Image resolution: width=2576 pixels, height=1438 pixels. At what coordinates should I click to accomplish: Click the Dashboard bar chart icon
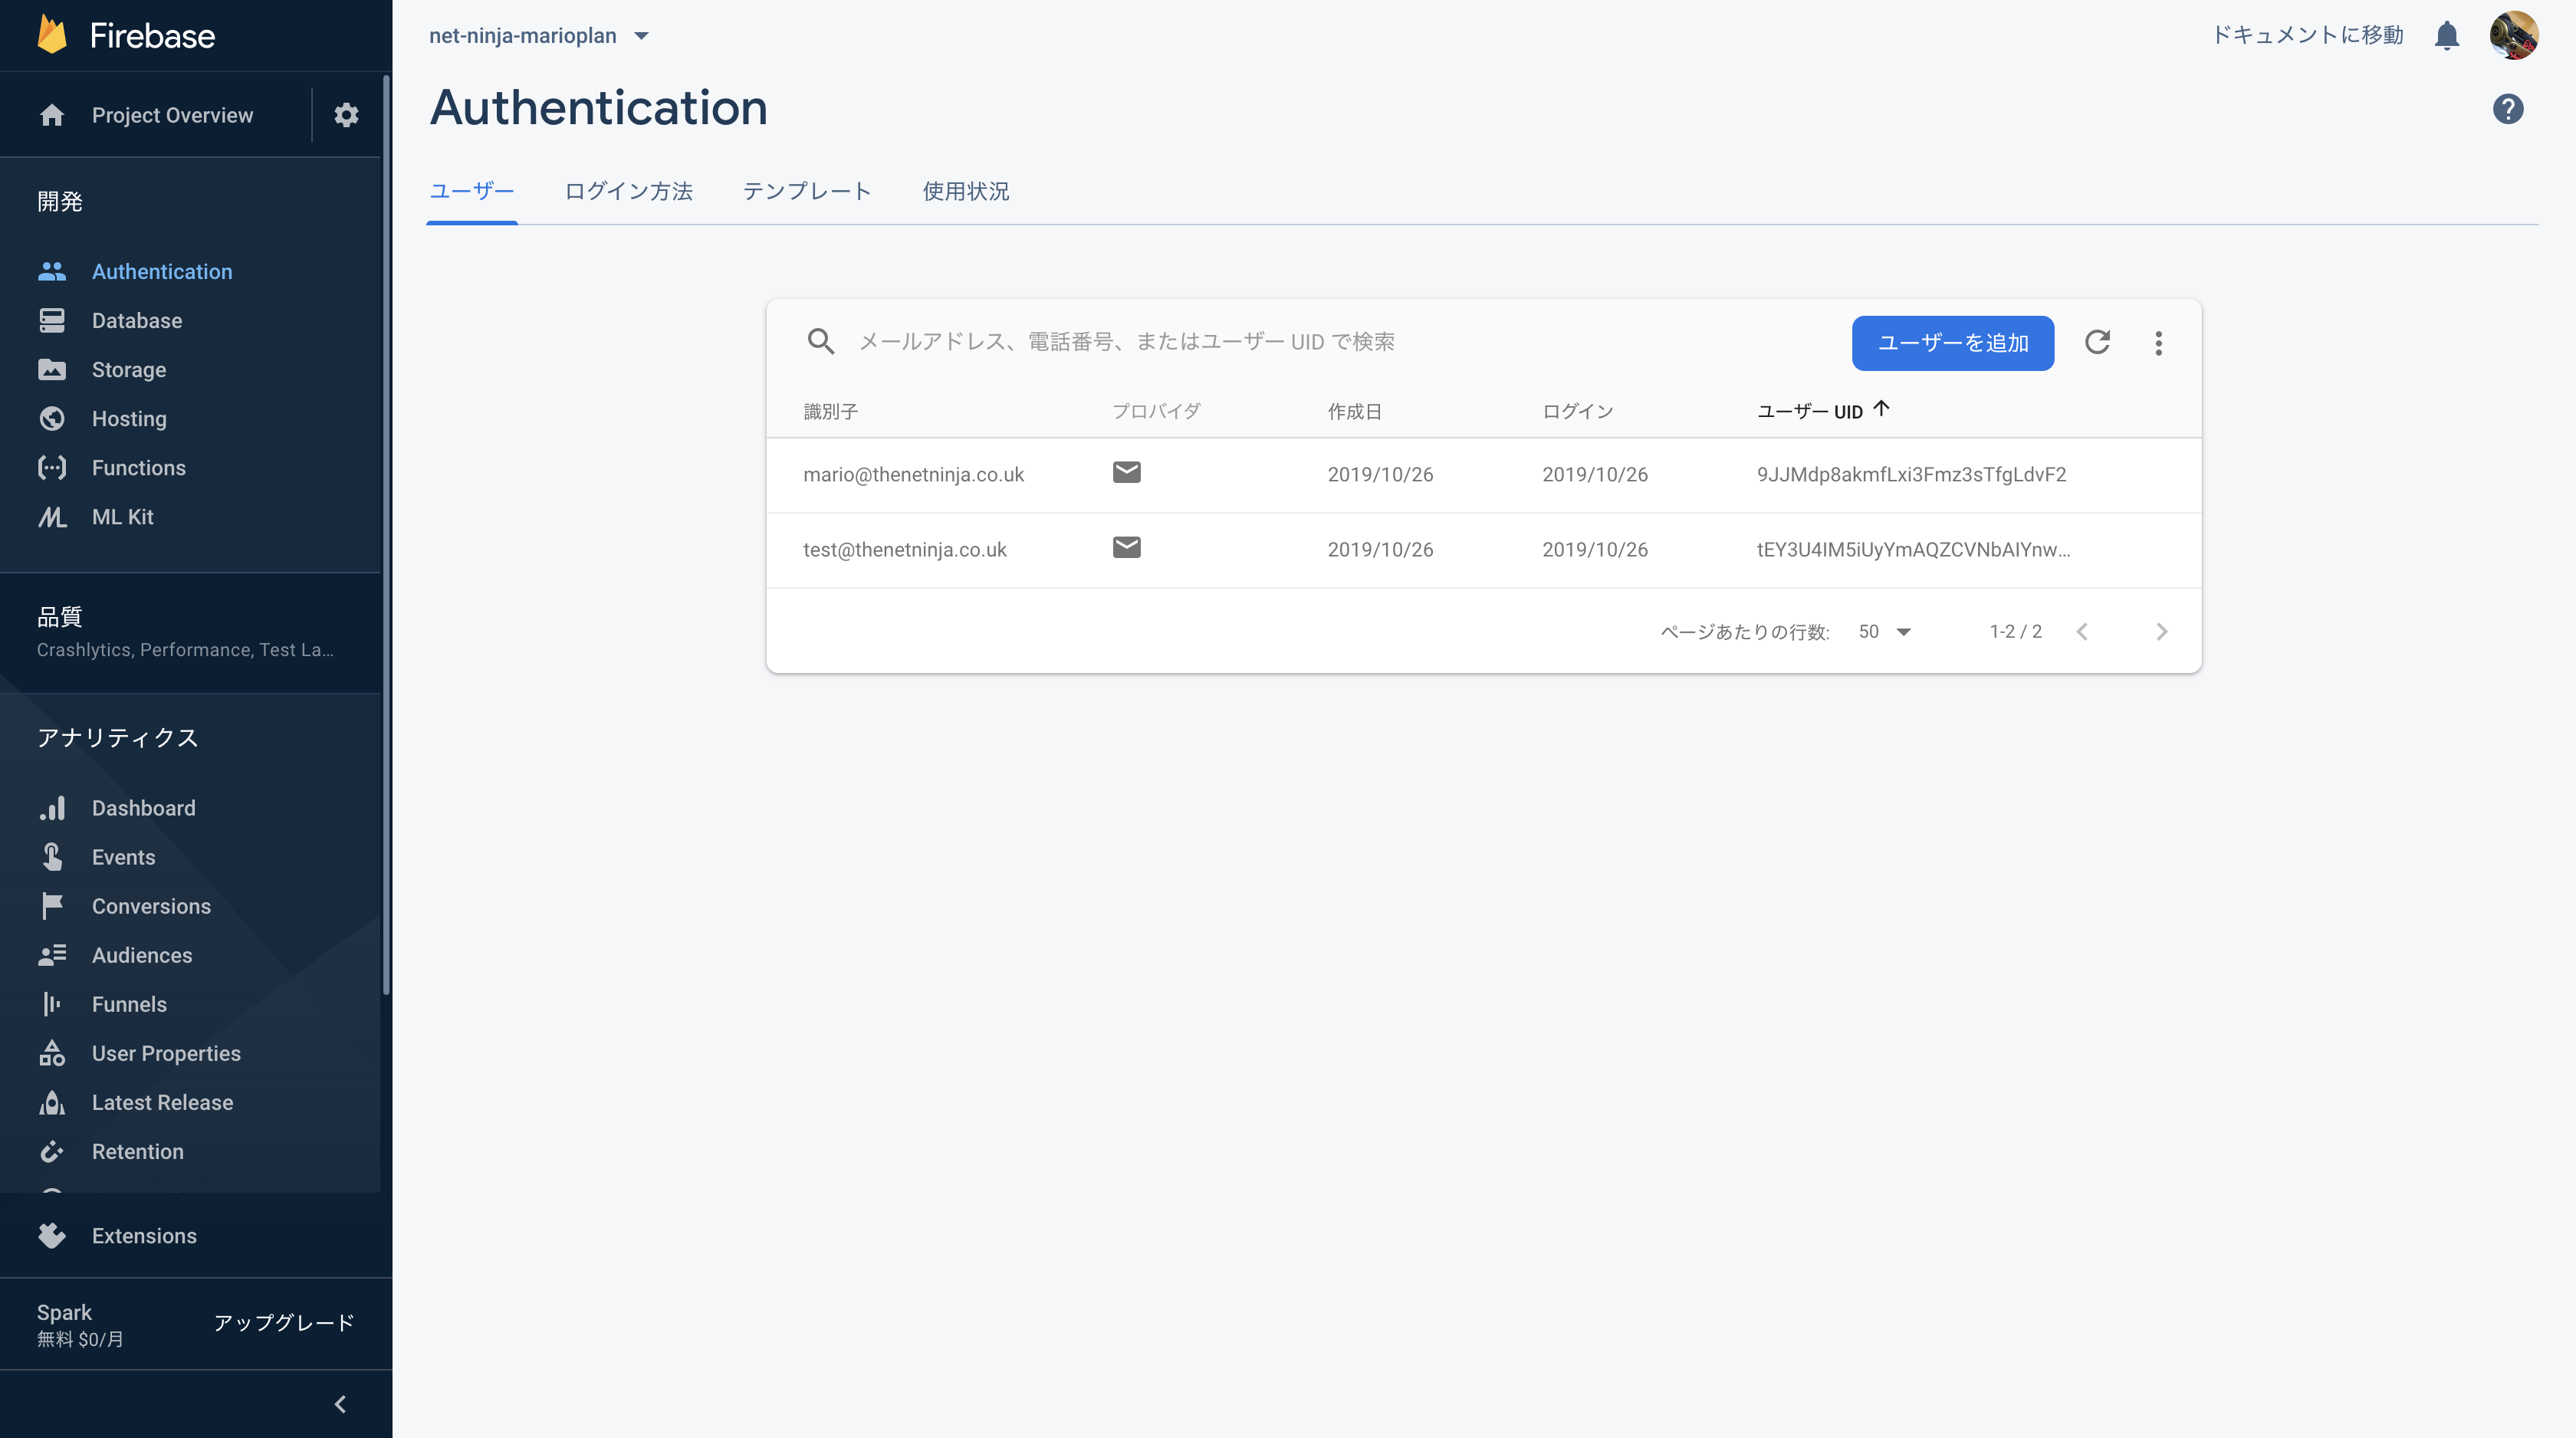pos(52,807)
